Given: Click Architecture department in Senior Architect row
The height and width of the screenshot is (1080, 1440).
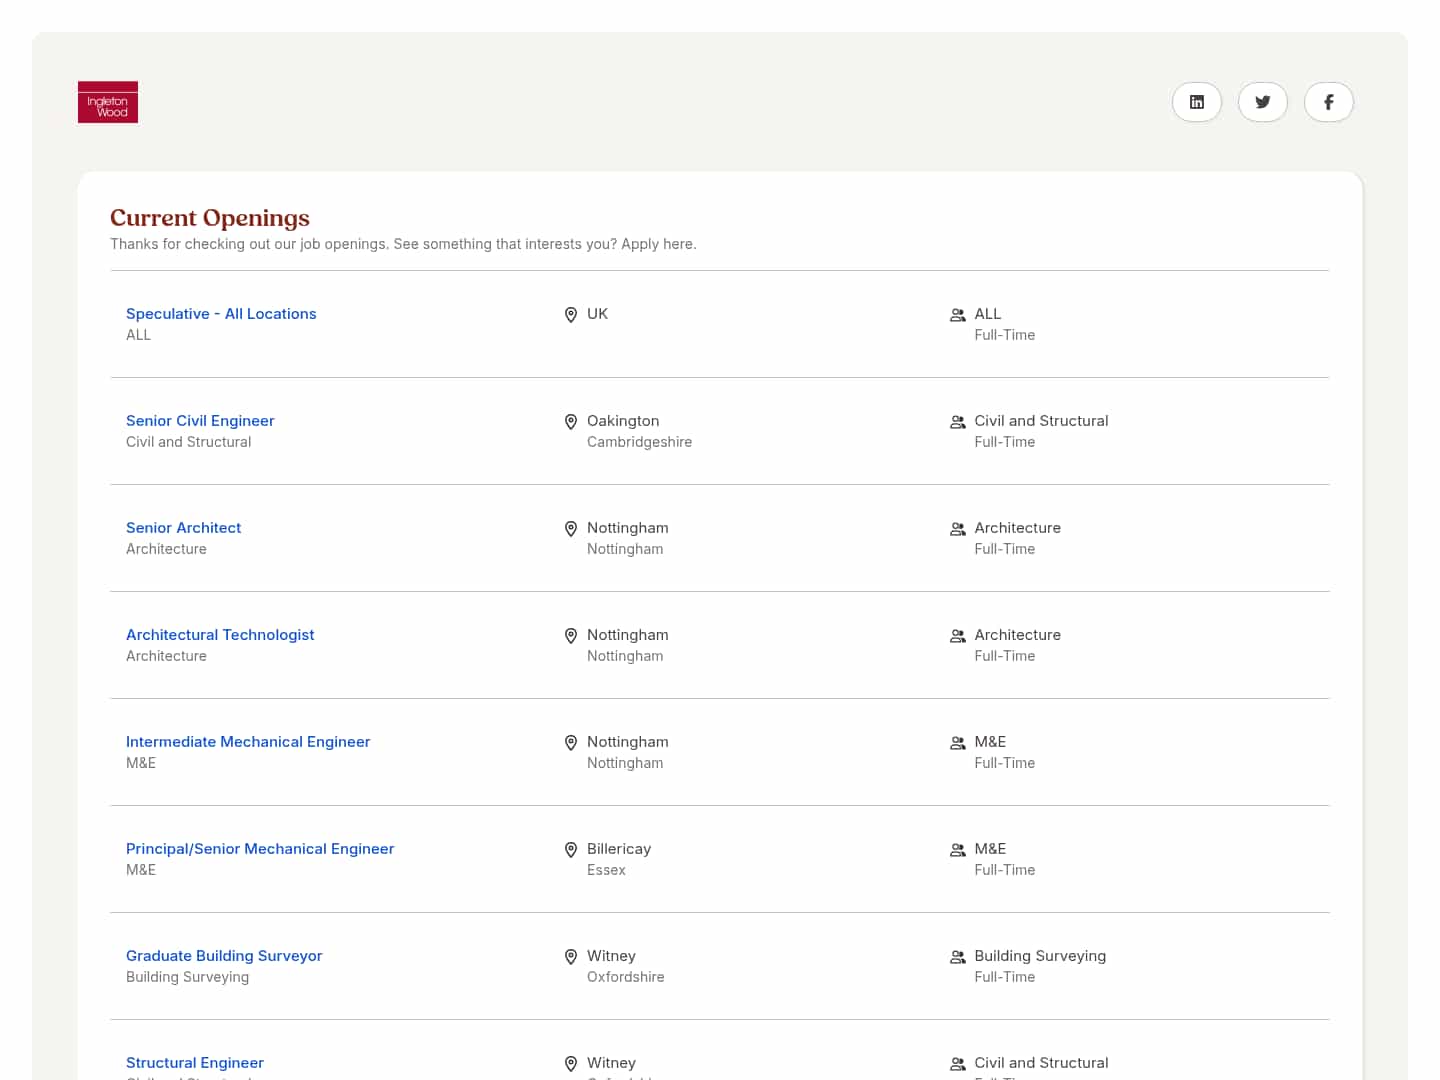Looking at the screenshot, I should click(x=1017, y=528).
